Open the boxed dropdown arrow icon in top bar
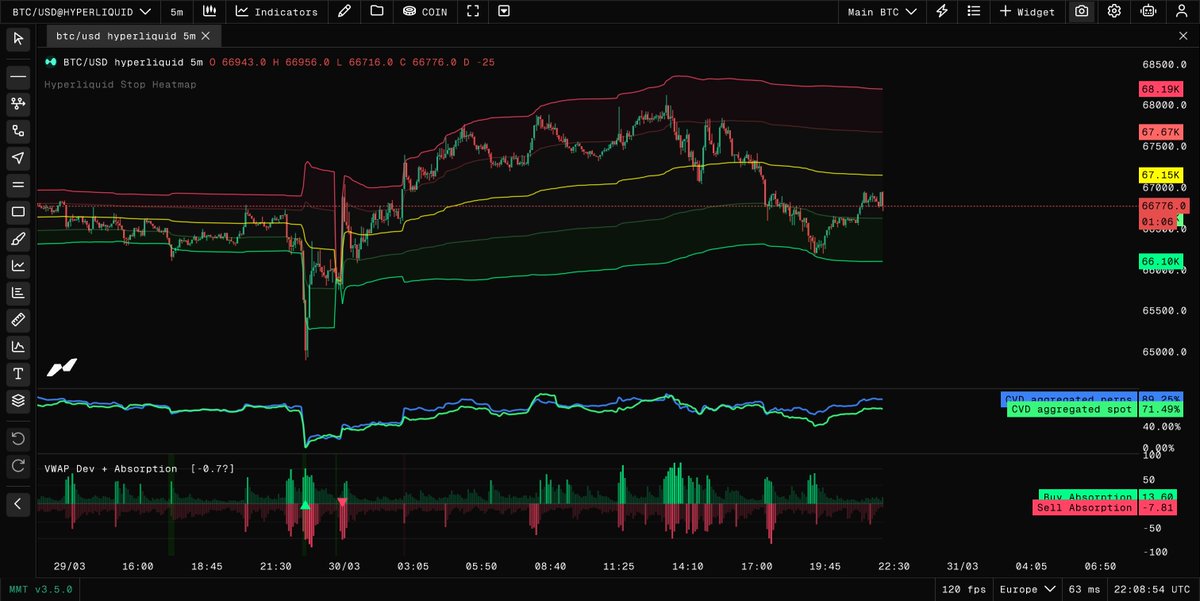Screen dimensions: 1200x601 [503, 11]
